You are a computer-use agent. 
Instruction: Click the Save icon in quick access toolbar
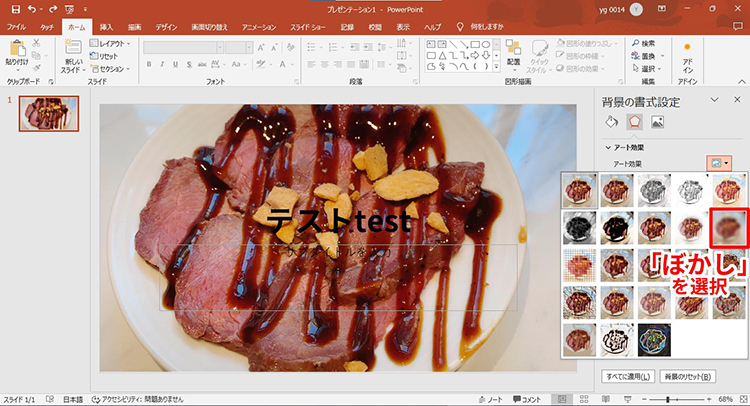click(14, 8)
